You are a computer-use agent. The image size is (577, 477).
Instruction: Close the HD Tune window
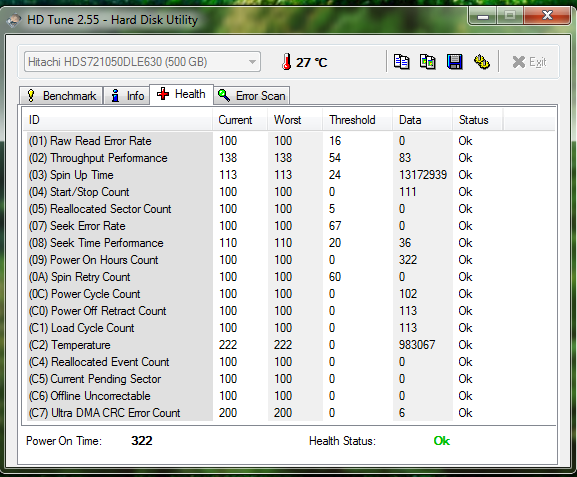pos(547,15)
